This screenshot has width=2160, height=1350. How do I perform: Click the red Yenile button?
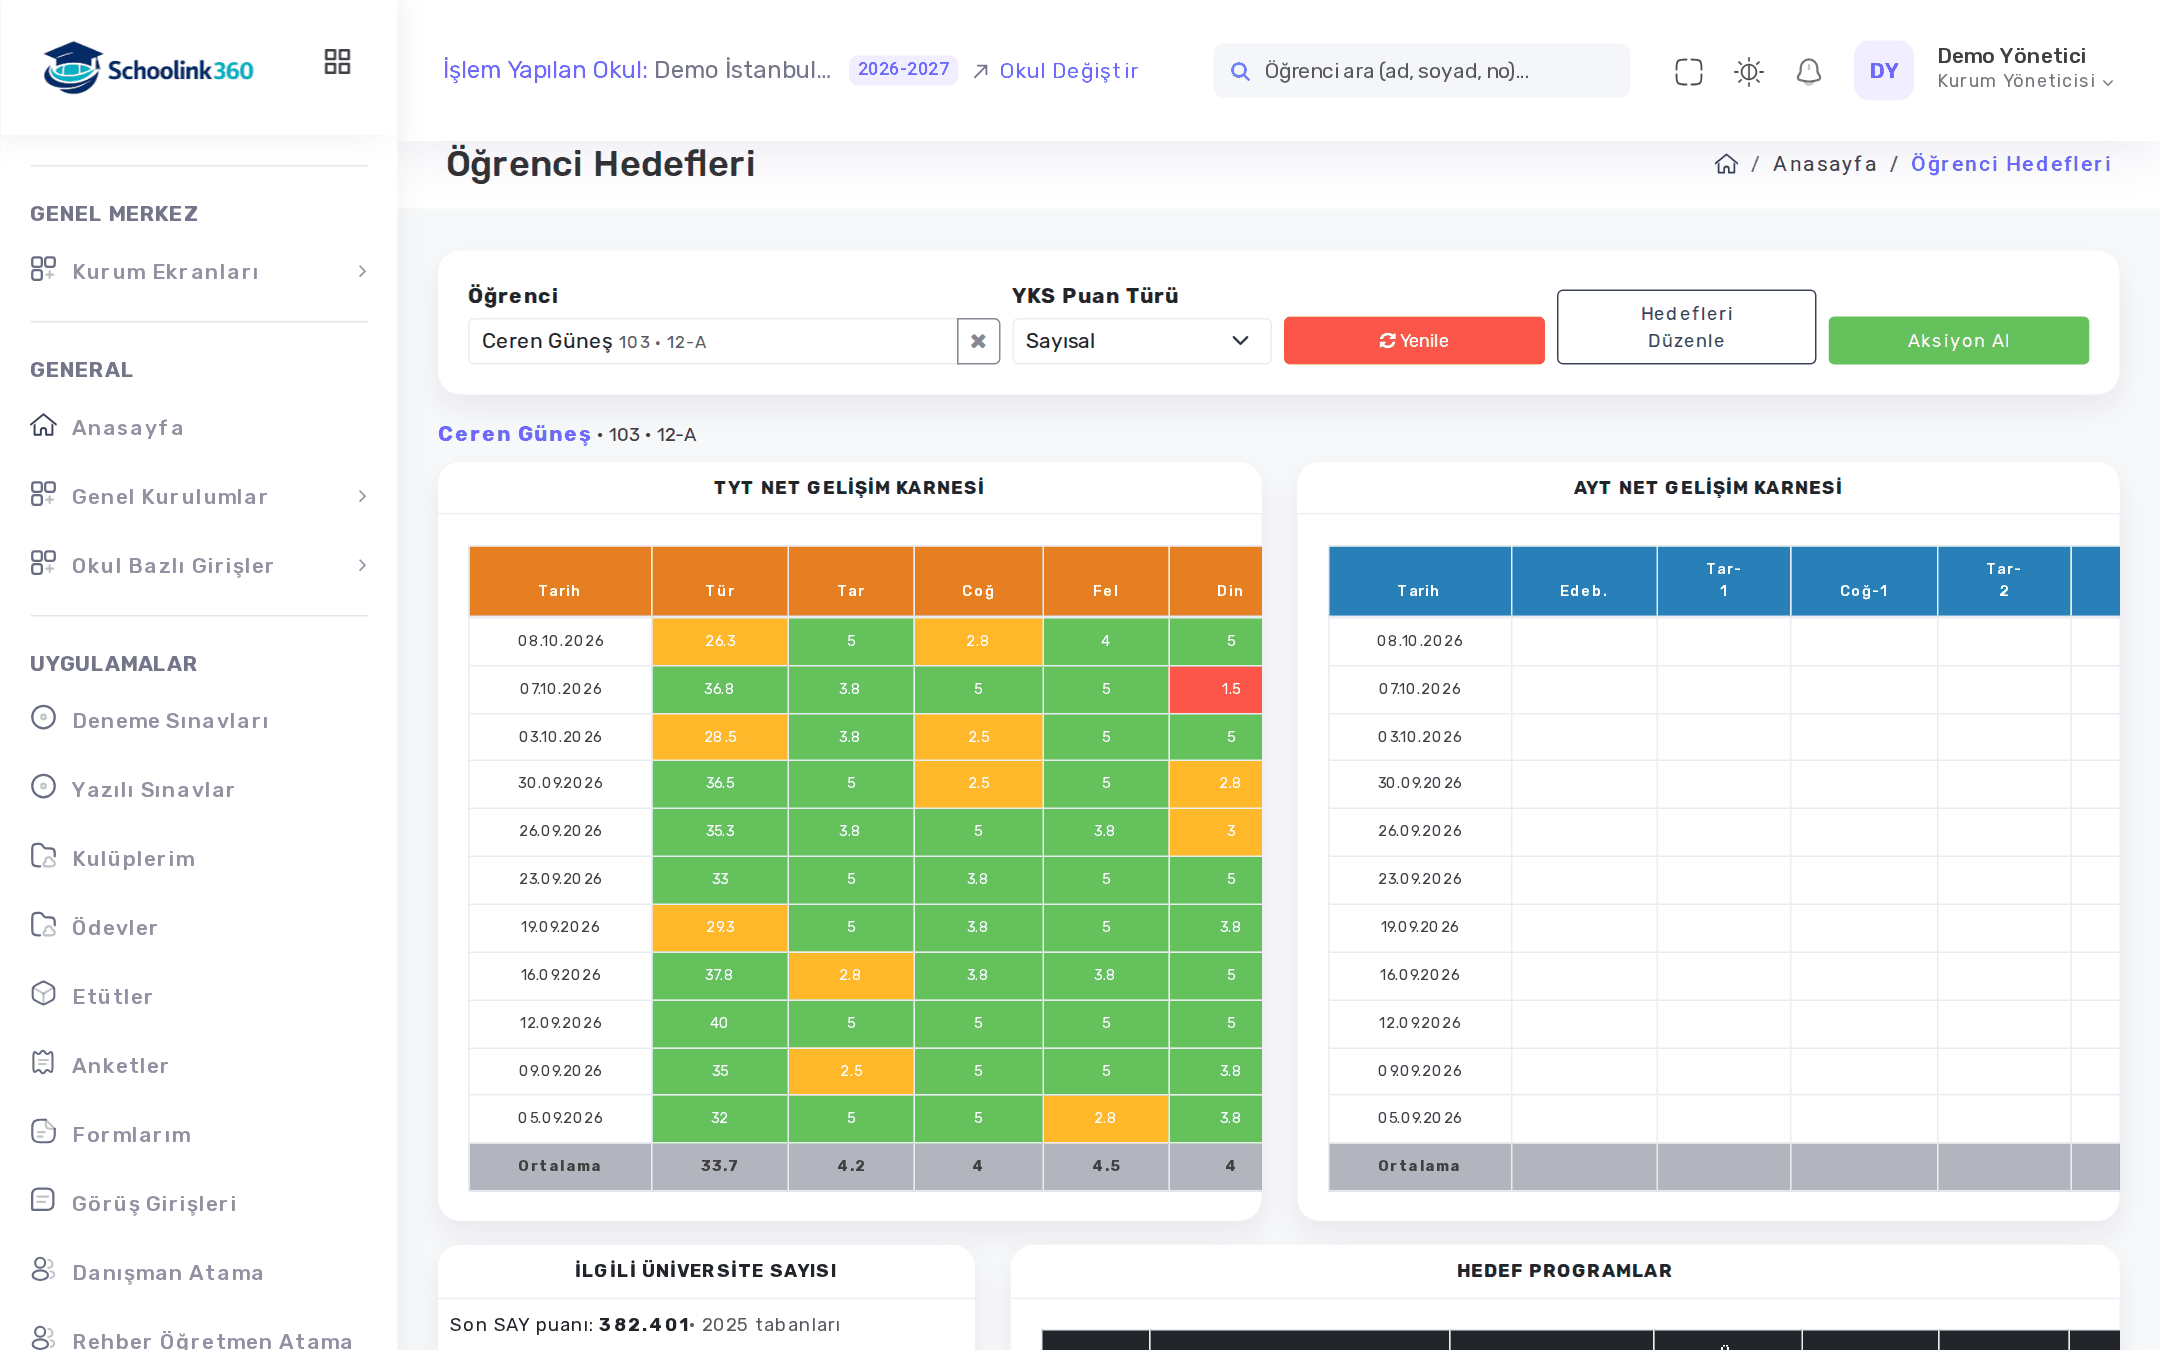point(1414,341)
